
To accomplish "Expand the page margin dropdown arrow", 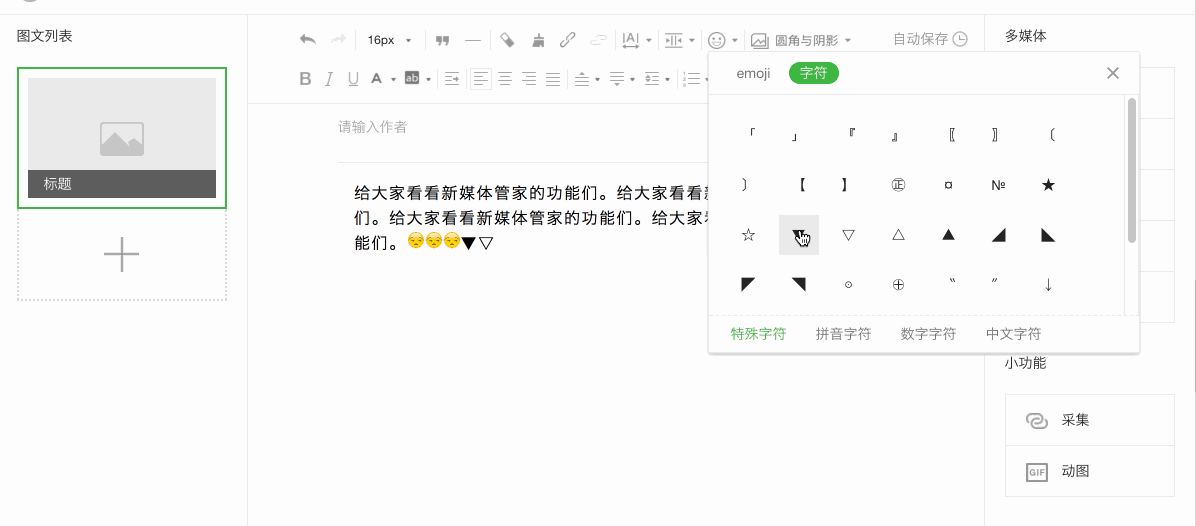I will [692, 40].
